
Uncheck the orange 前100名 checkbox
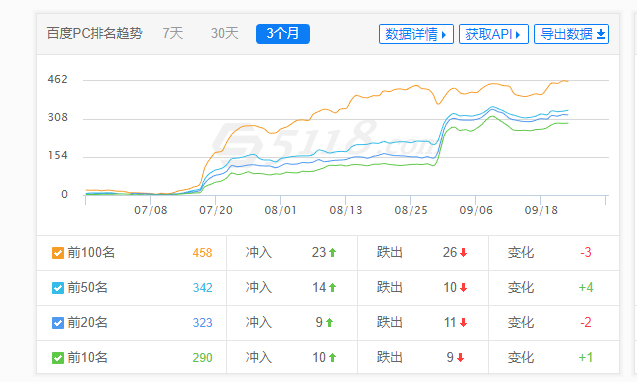58,253
